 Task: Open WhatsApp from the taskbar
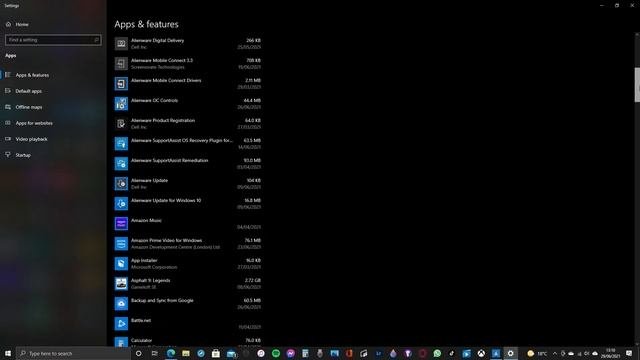[437, 353]
